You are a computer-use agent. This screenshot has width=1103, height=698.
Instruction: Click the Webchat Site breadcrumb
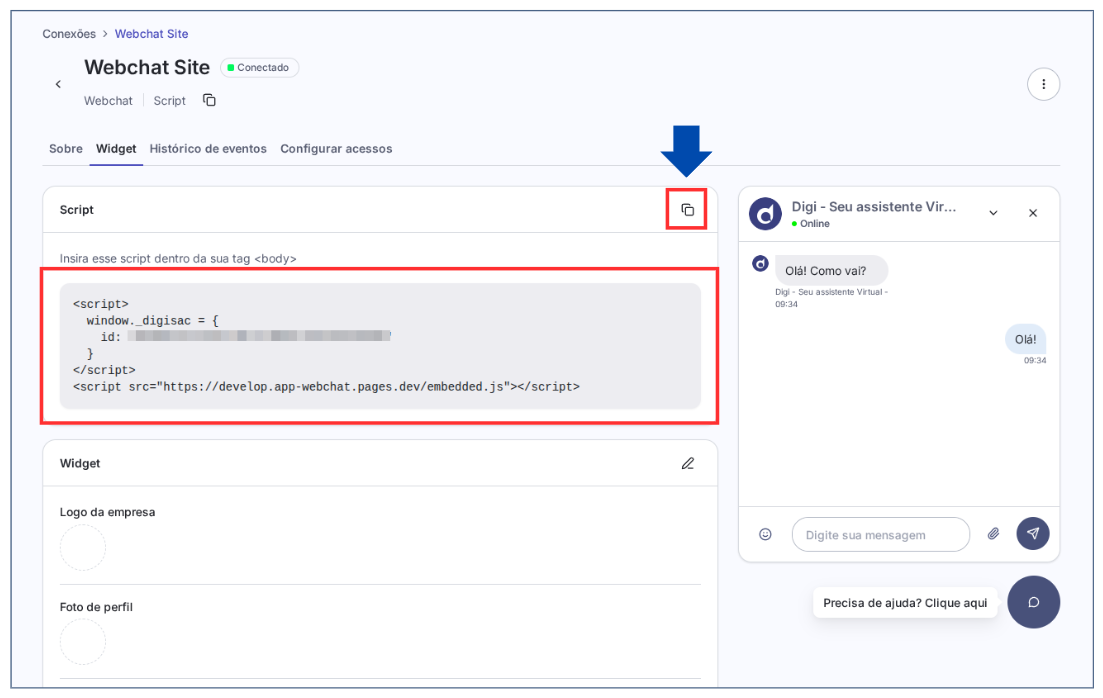[151, 34]
